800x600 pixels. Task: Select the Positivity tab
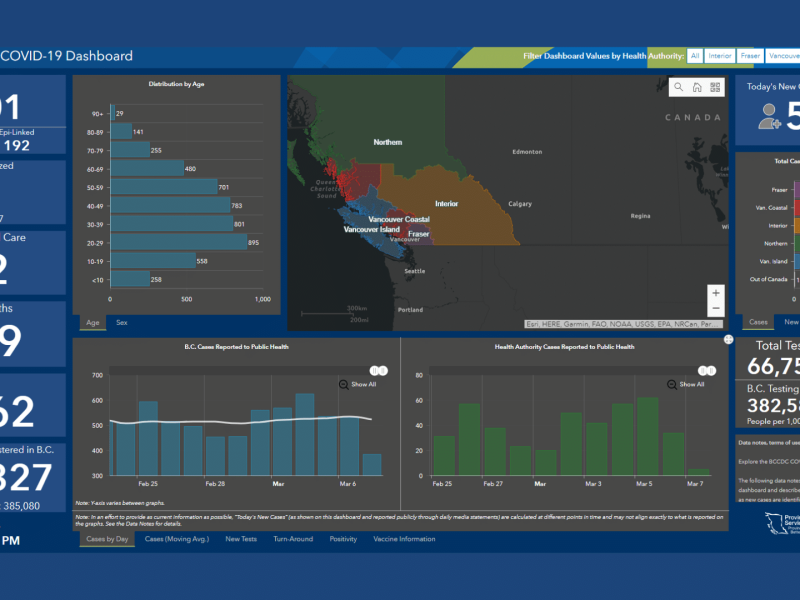(343, 539)
